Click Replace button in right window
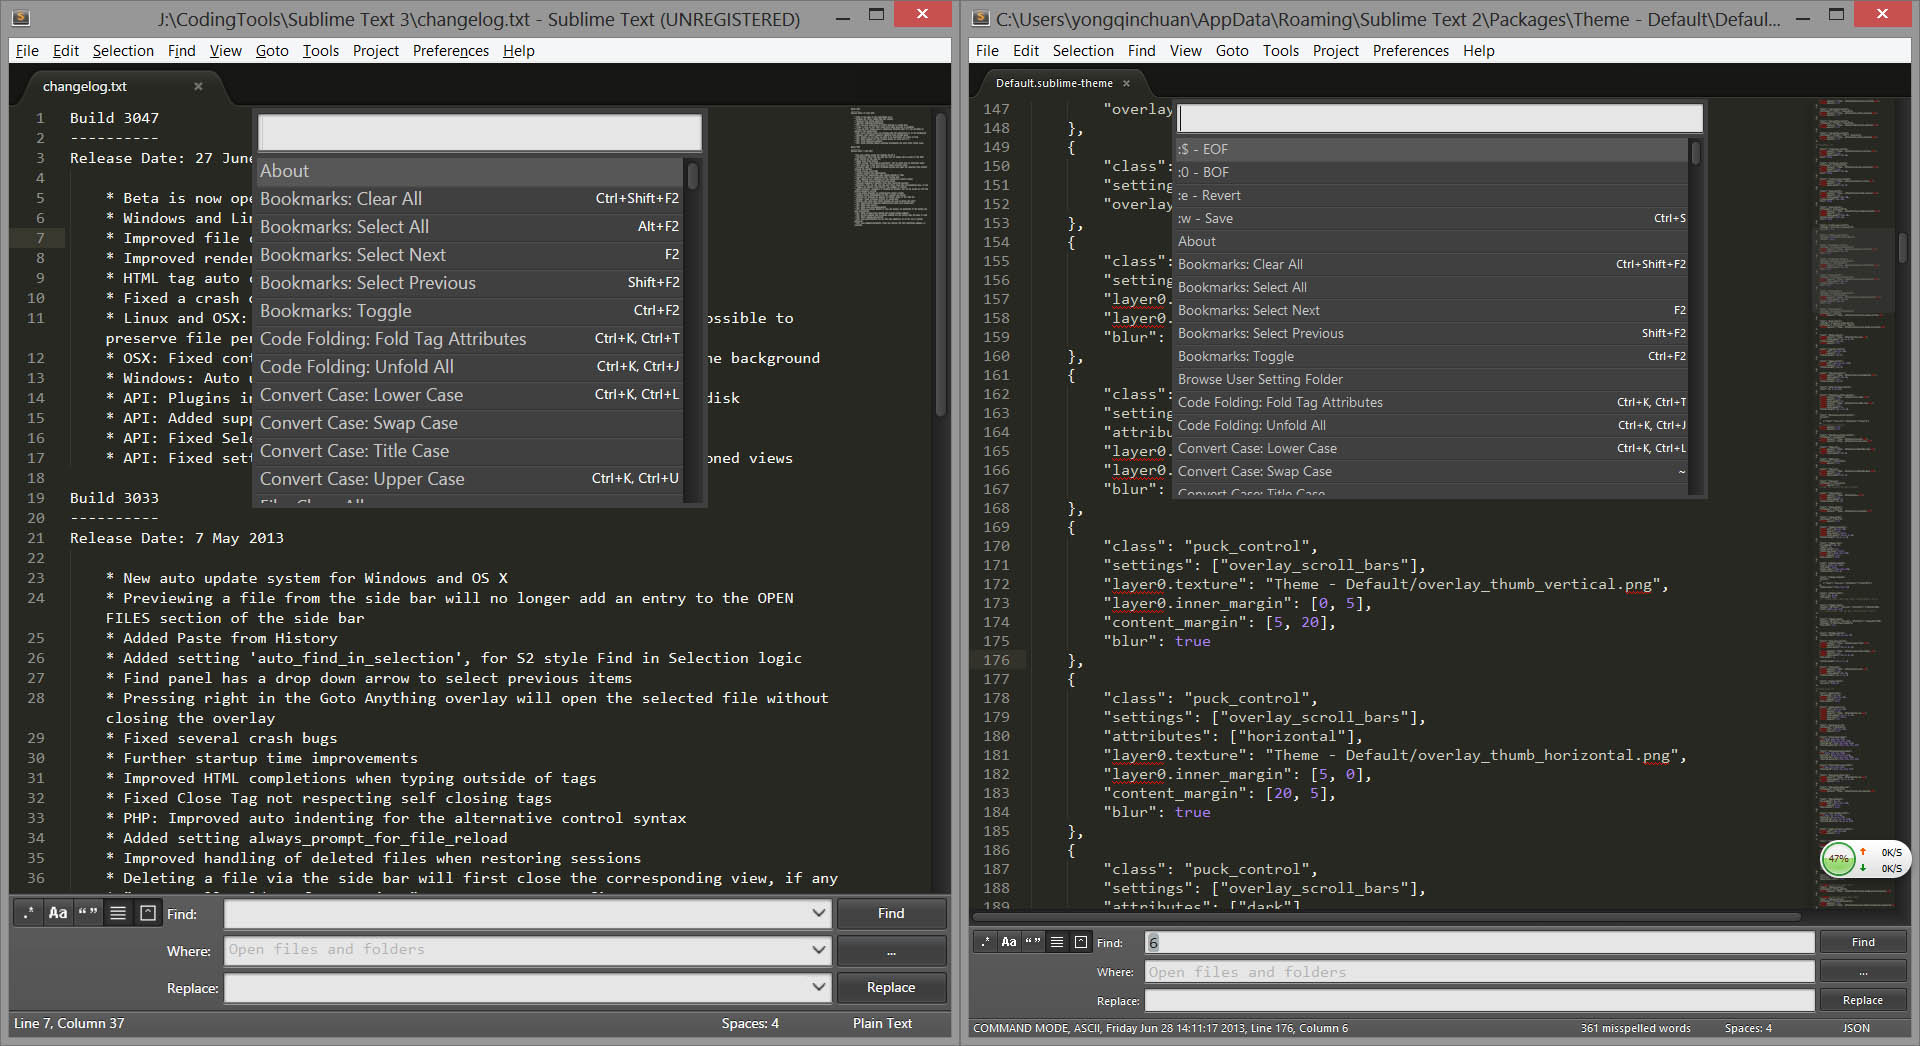Viewport: 1920px width, 1046px height. (1863, 1000)
